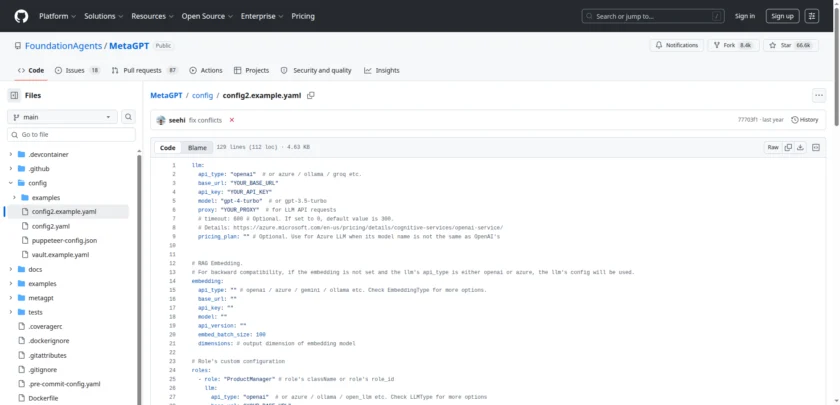840x405 pixels.
Task: Open the symbols panel icon
Action: [816, 147]
